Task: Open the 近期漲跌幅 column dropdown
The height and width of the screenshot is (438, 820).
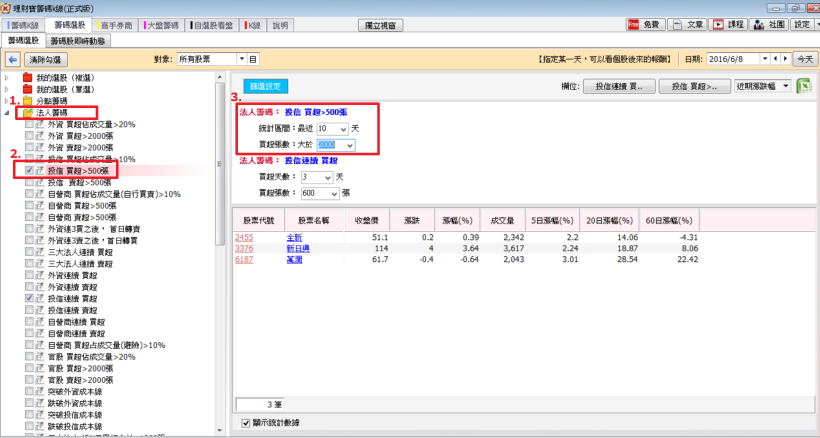Action: click(x=786, y=86)
